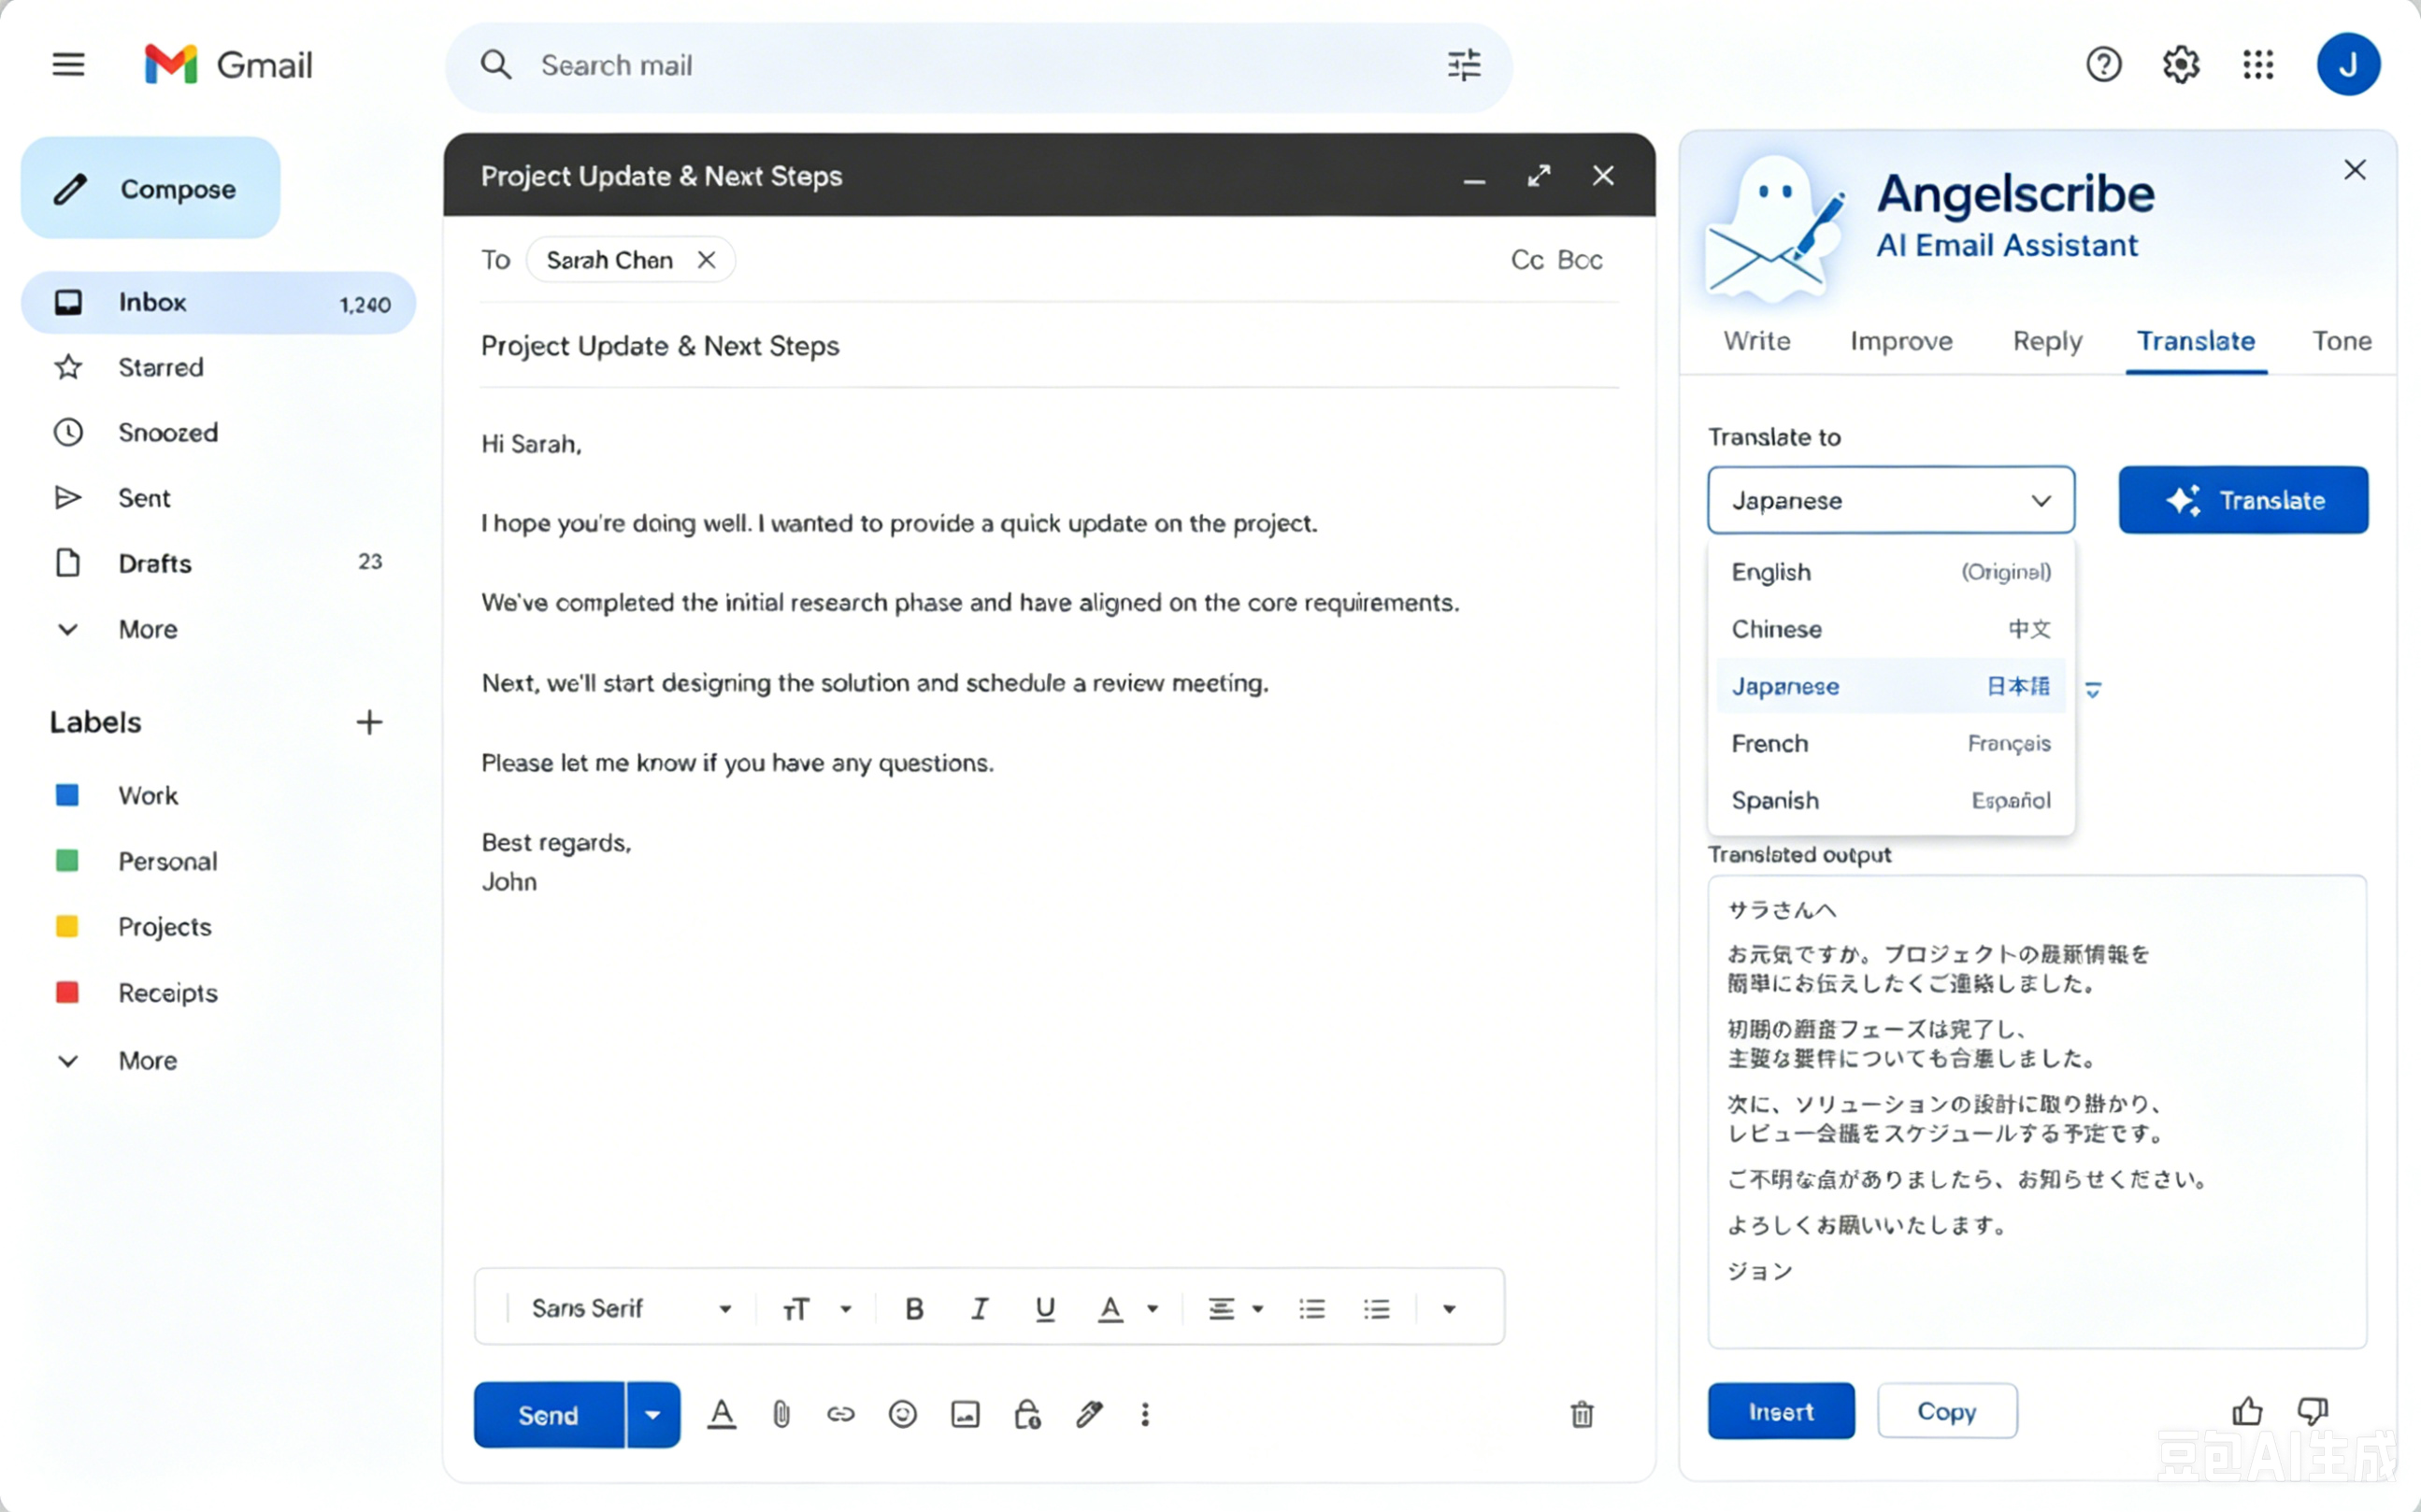Close the Angelscribe panel
Viewport: 2421px width, 1512px height.
pos(2355,170)
